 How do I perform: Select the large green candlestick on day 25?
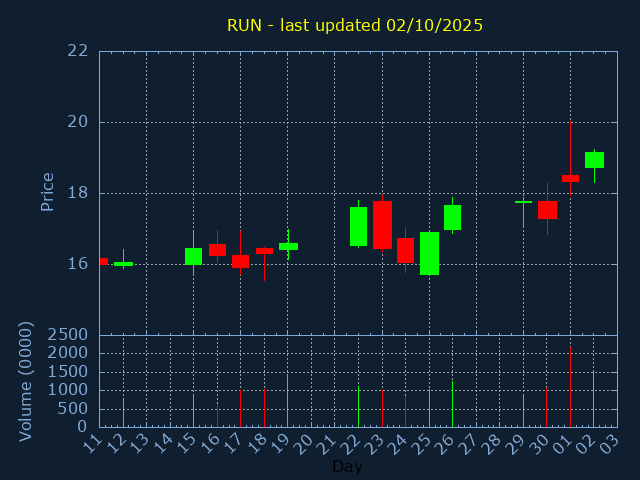(x=429, y=253)
